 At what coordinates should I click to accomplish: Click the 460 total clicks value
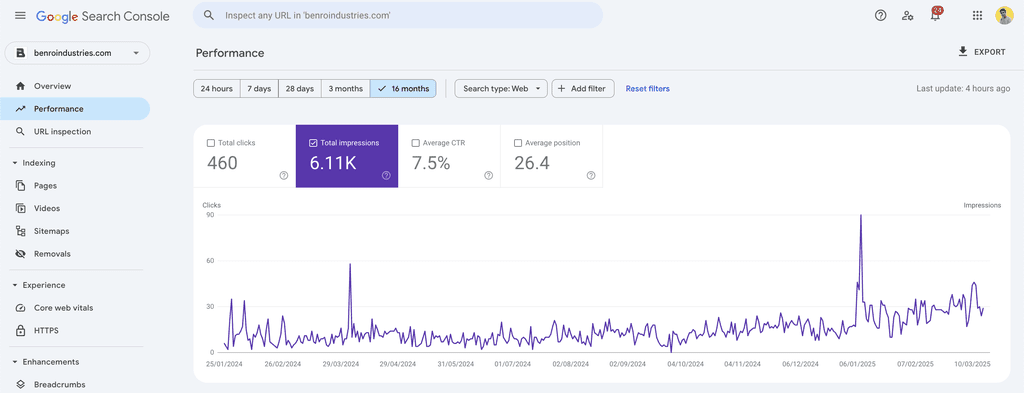222,164
